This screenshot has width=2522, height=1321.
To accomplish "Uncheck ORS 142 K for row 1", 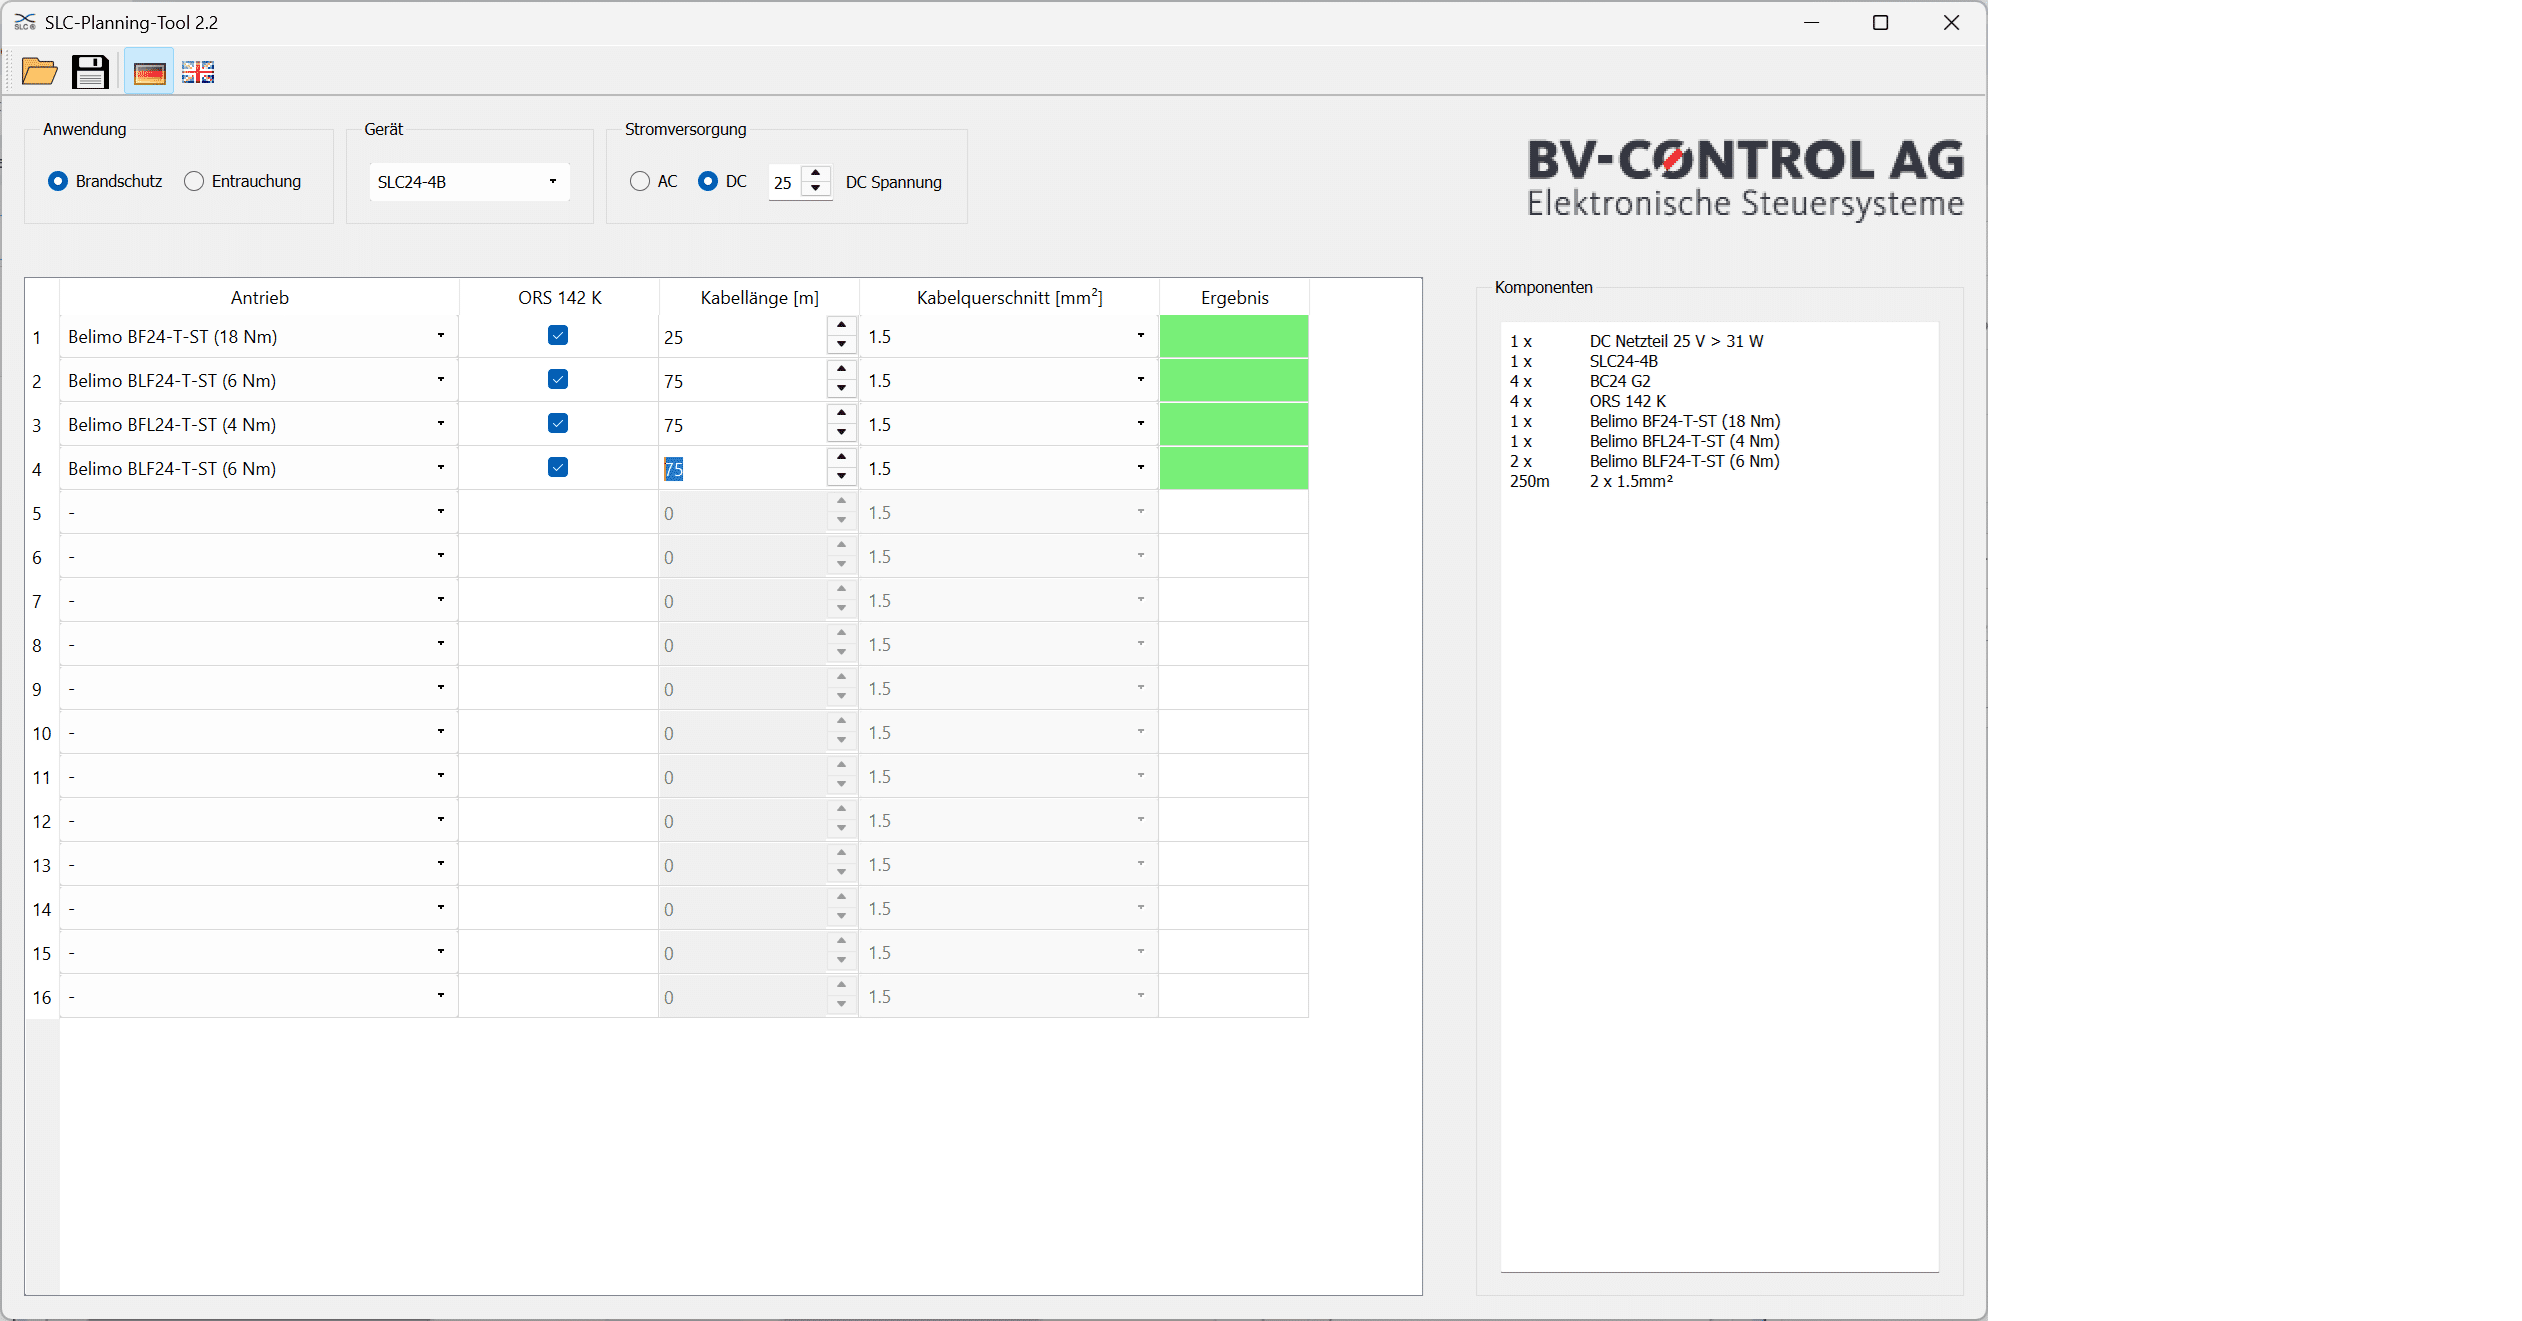I will 558,336.
